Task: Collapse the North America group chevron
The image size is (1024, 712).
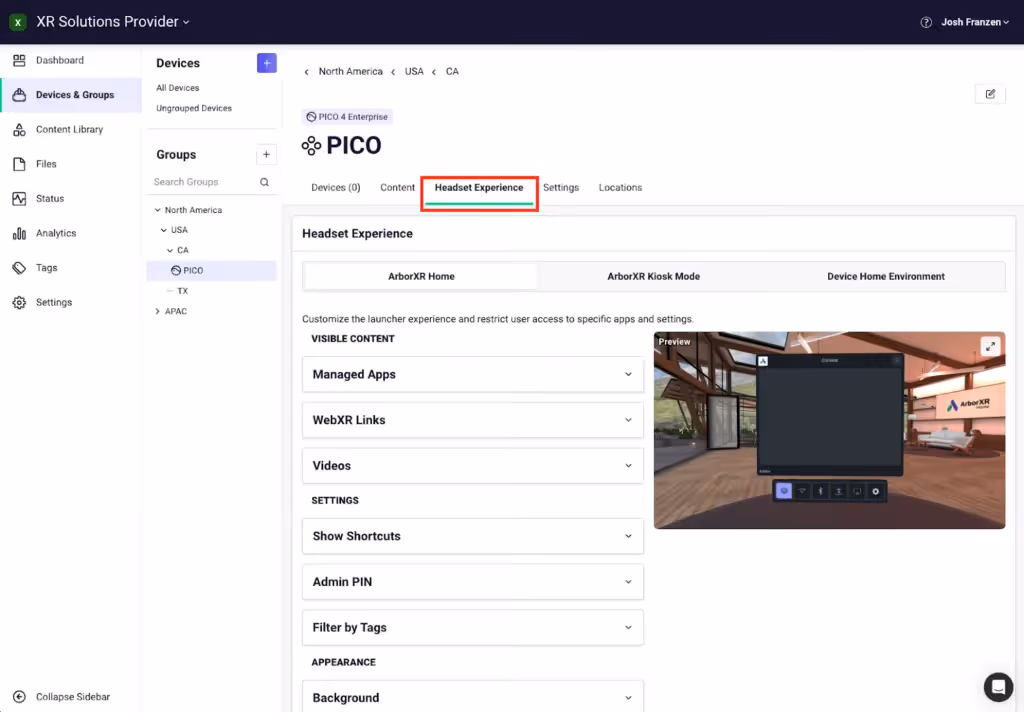Action: tap(157, 210)
